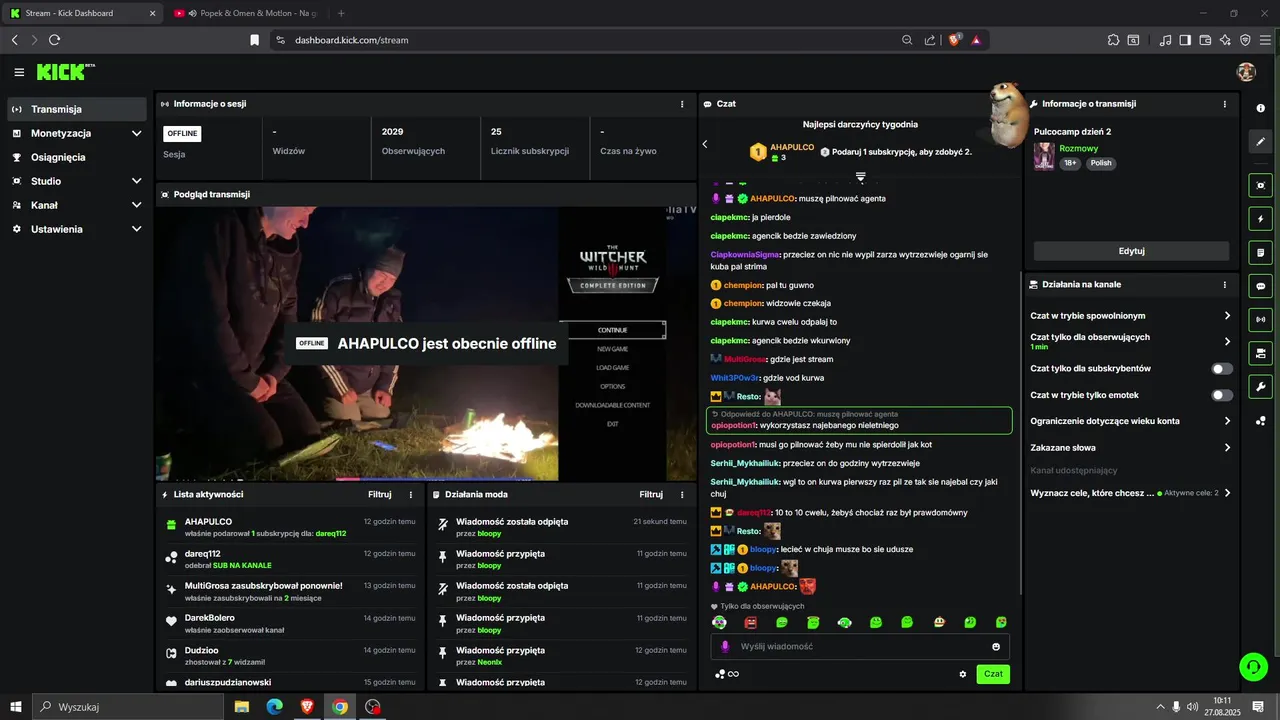Switch to the Stream - Kick Dashboard tab
The image size is (1280, 720).
80,13
